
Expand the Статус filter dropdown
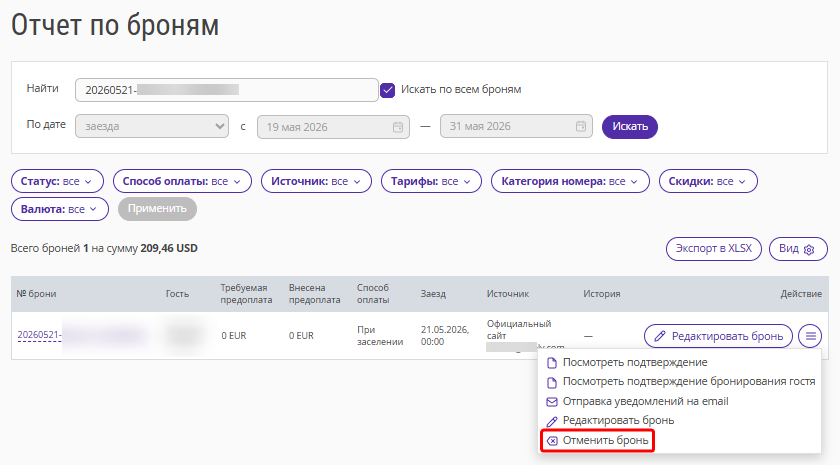(x=57, y=181)
